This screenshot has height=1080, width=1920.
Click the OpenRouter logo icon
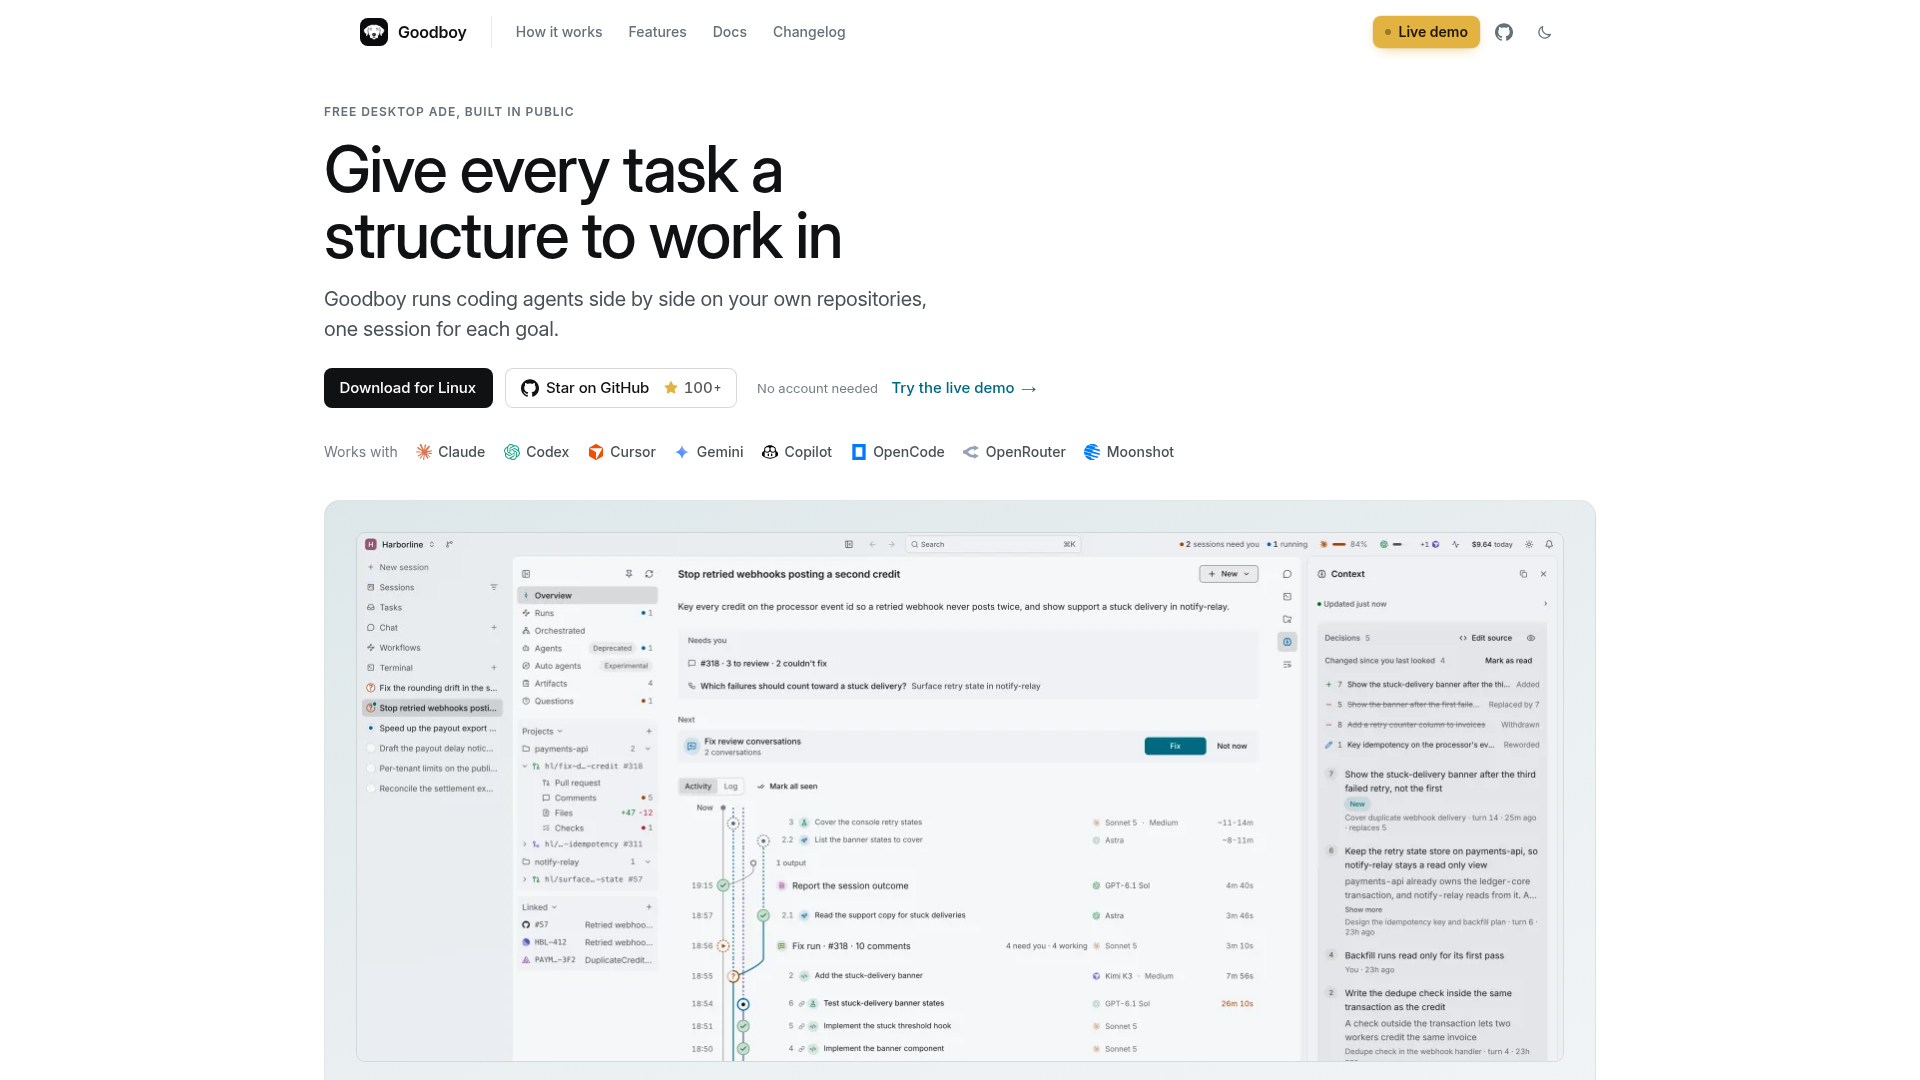(x=971, y=452)
